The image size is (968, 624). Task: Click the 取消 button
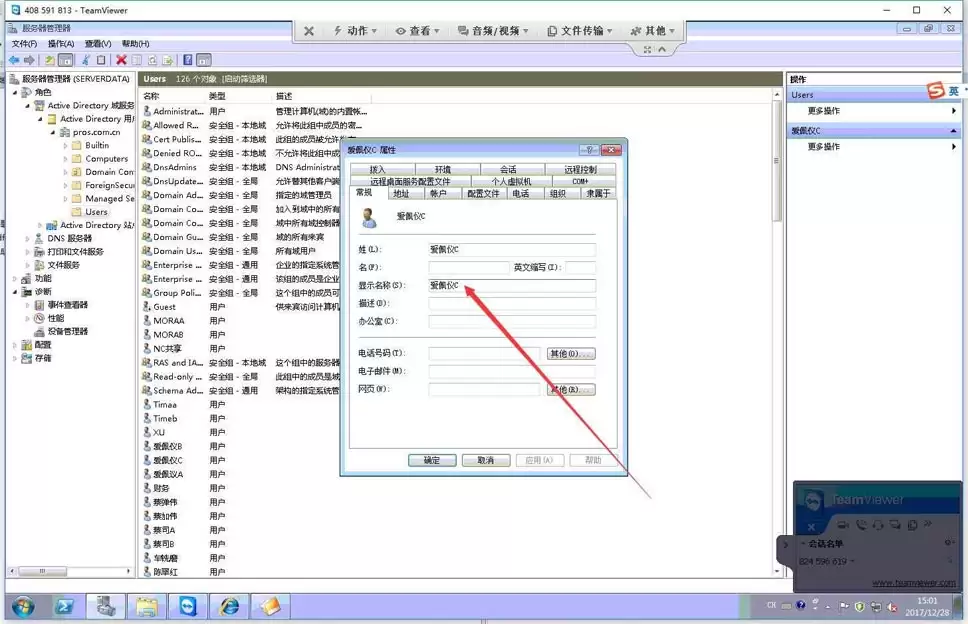[x=486, y=460]
